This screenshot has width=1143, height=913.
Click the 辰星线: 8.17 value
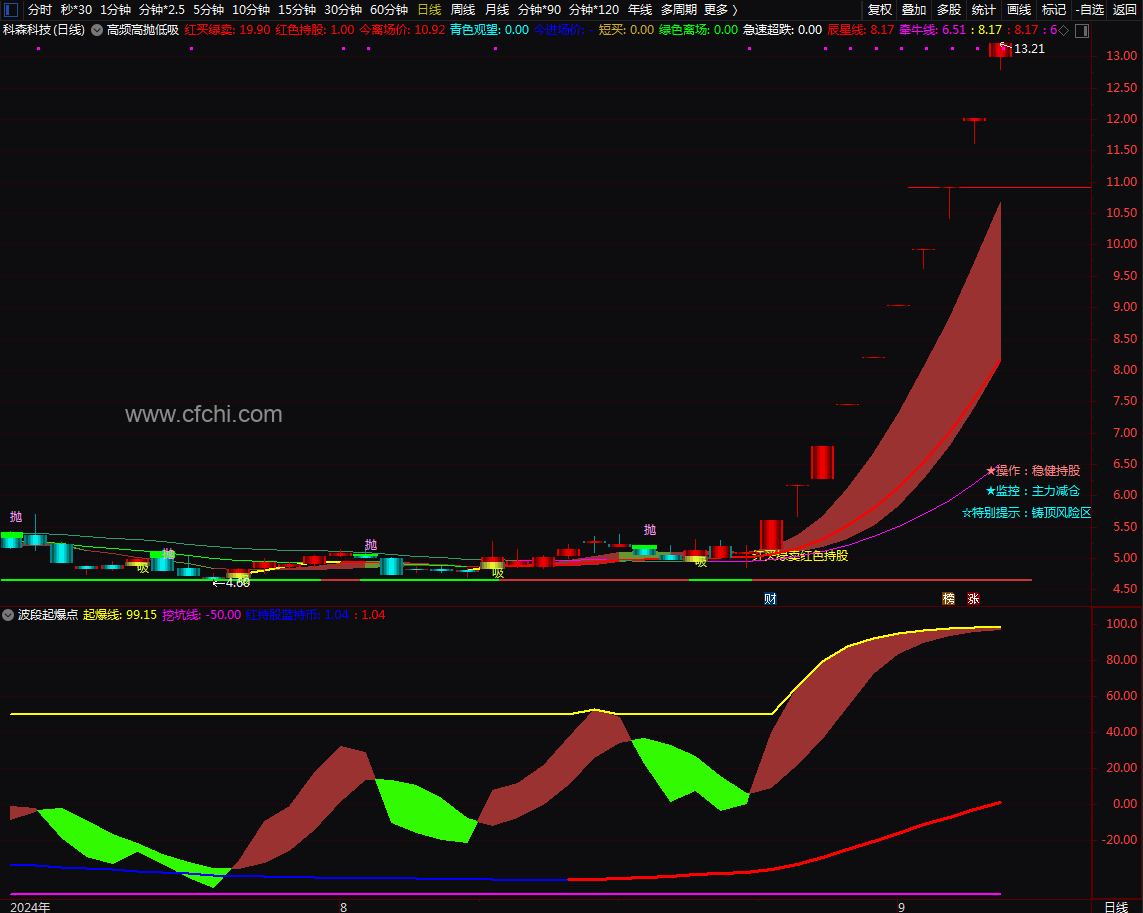coord(860,30)
